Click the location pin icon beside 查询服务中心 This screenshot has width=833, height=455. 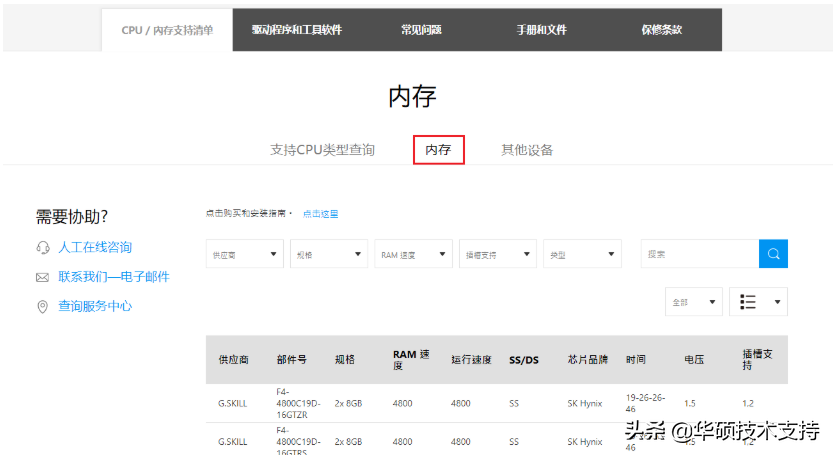tap(42, 307)
